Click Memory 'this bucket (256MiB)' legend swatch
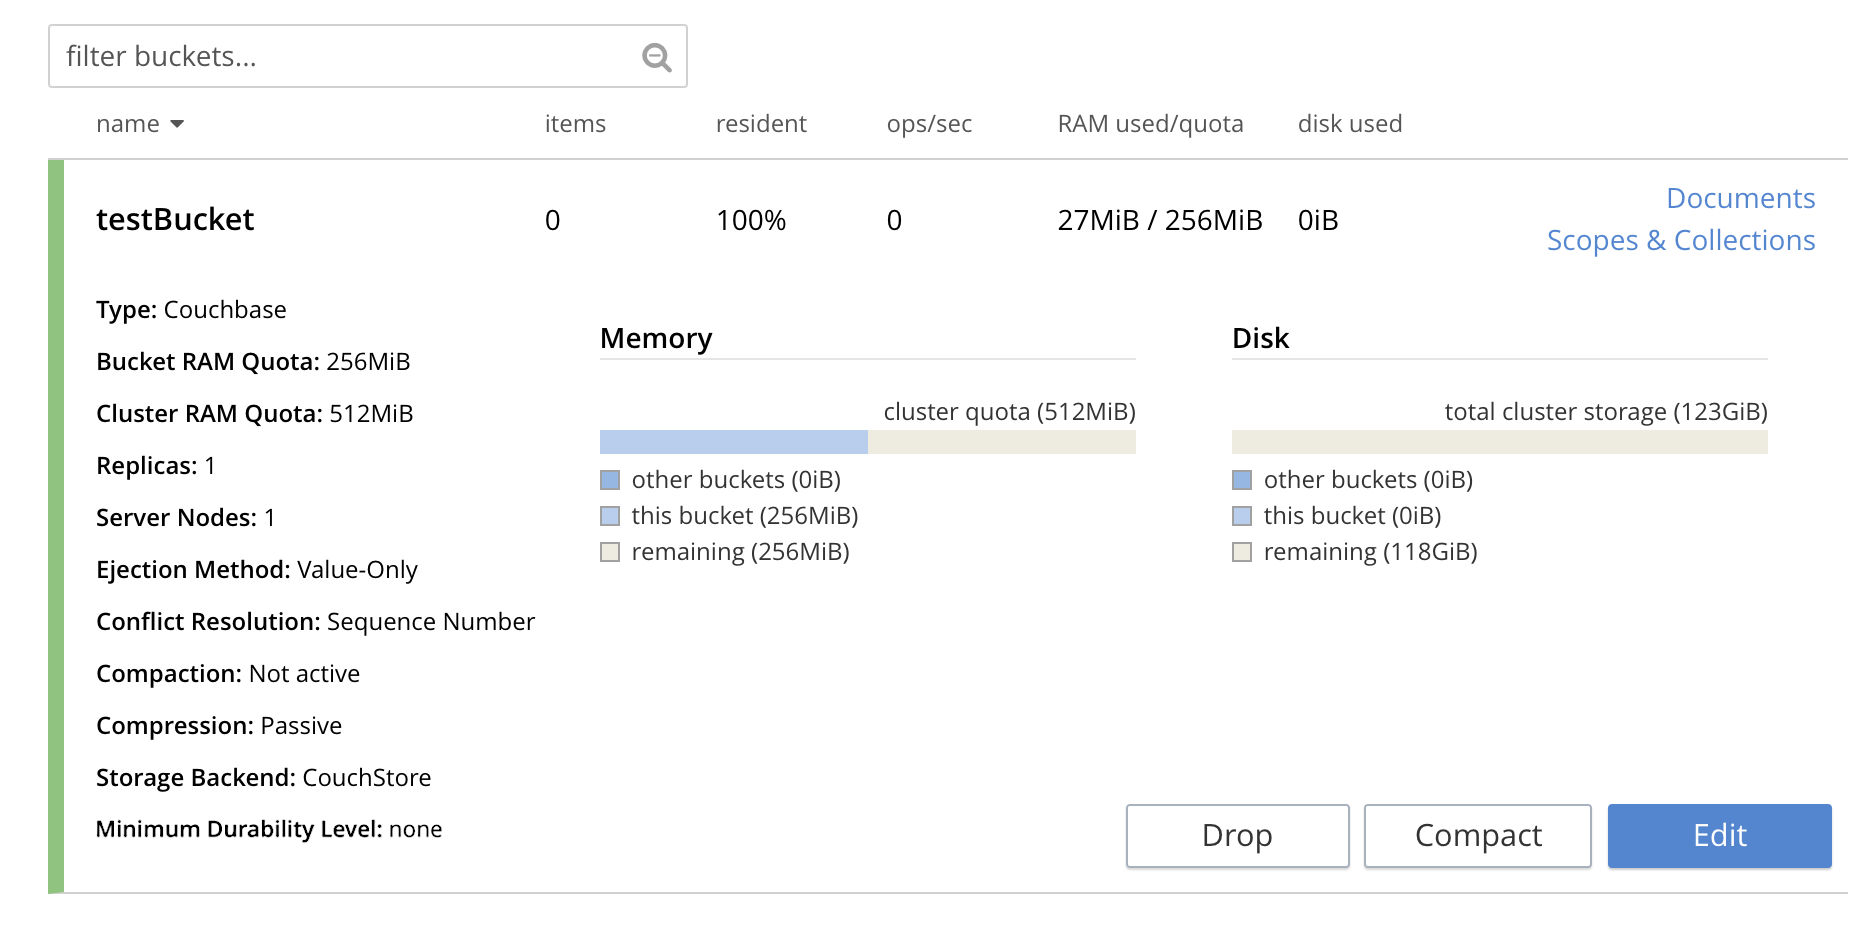This screenshot has width=1850, height=940. tap(610, 516)
